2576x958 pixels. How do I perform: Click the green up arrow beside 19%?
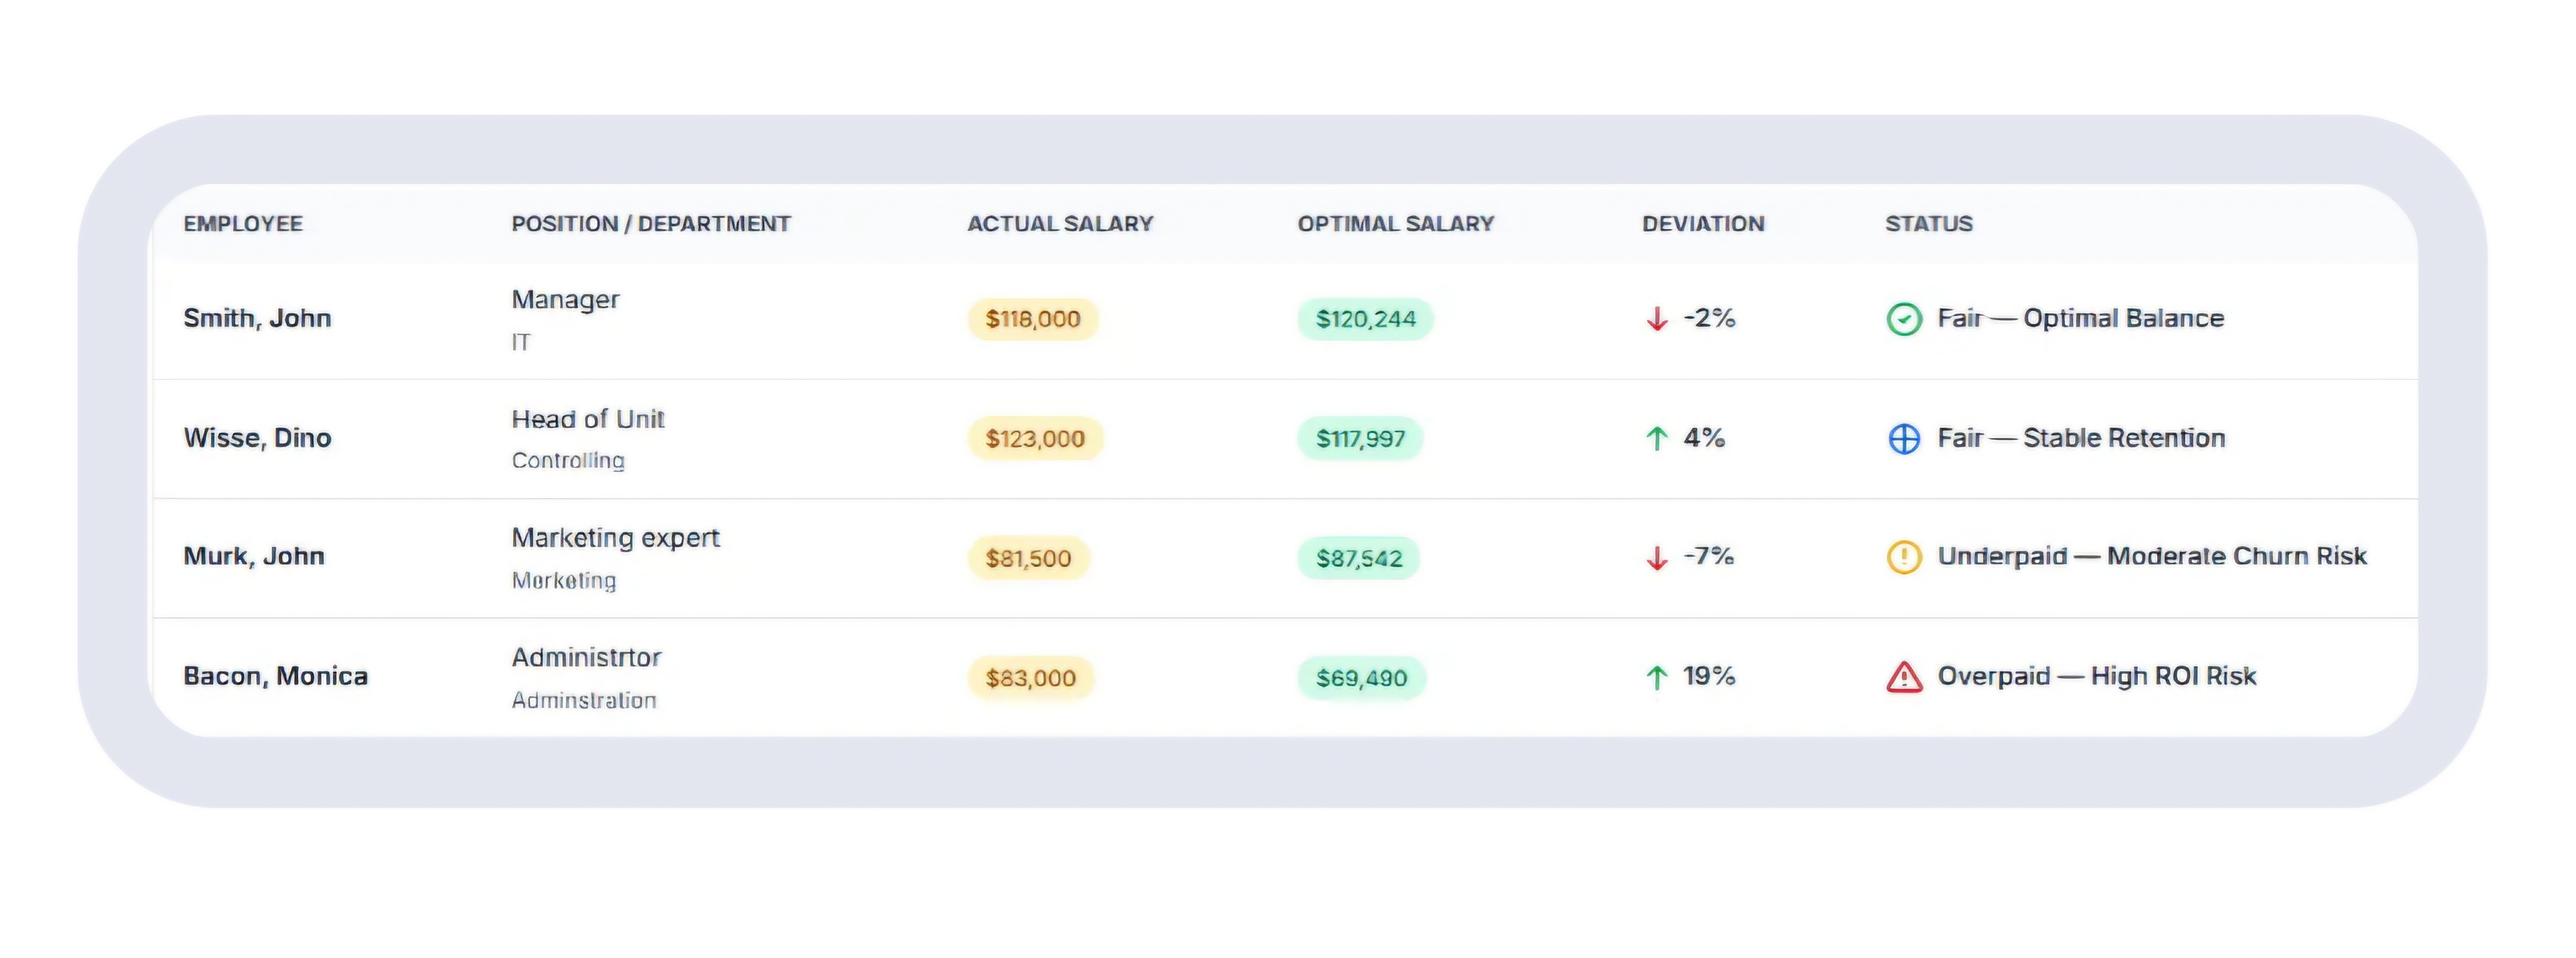[1656, 677]
